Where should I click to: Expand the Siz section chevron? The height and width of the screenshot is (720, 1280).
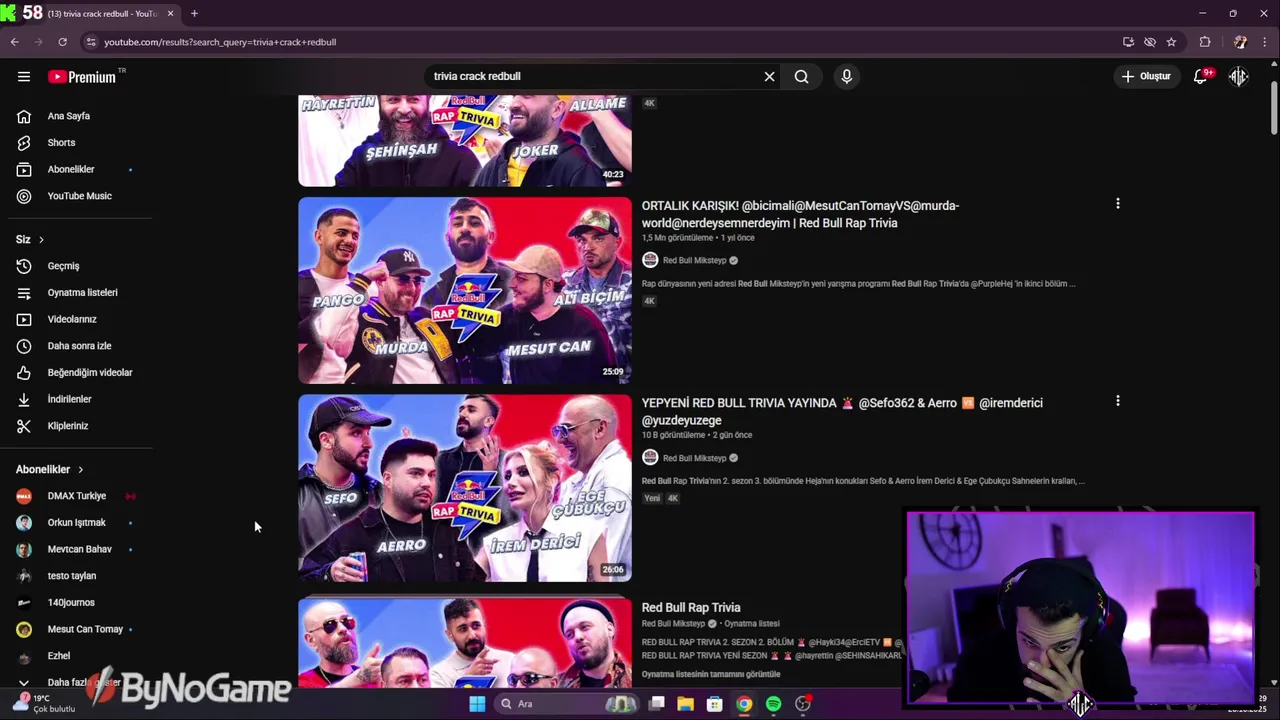[41, 239]
